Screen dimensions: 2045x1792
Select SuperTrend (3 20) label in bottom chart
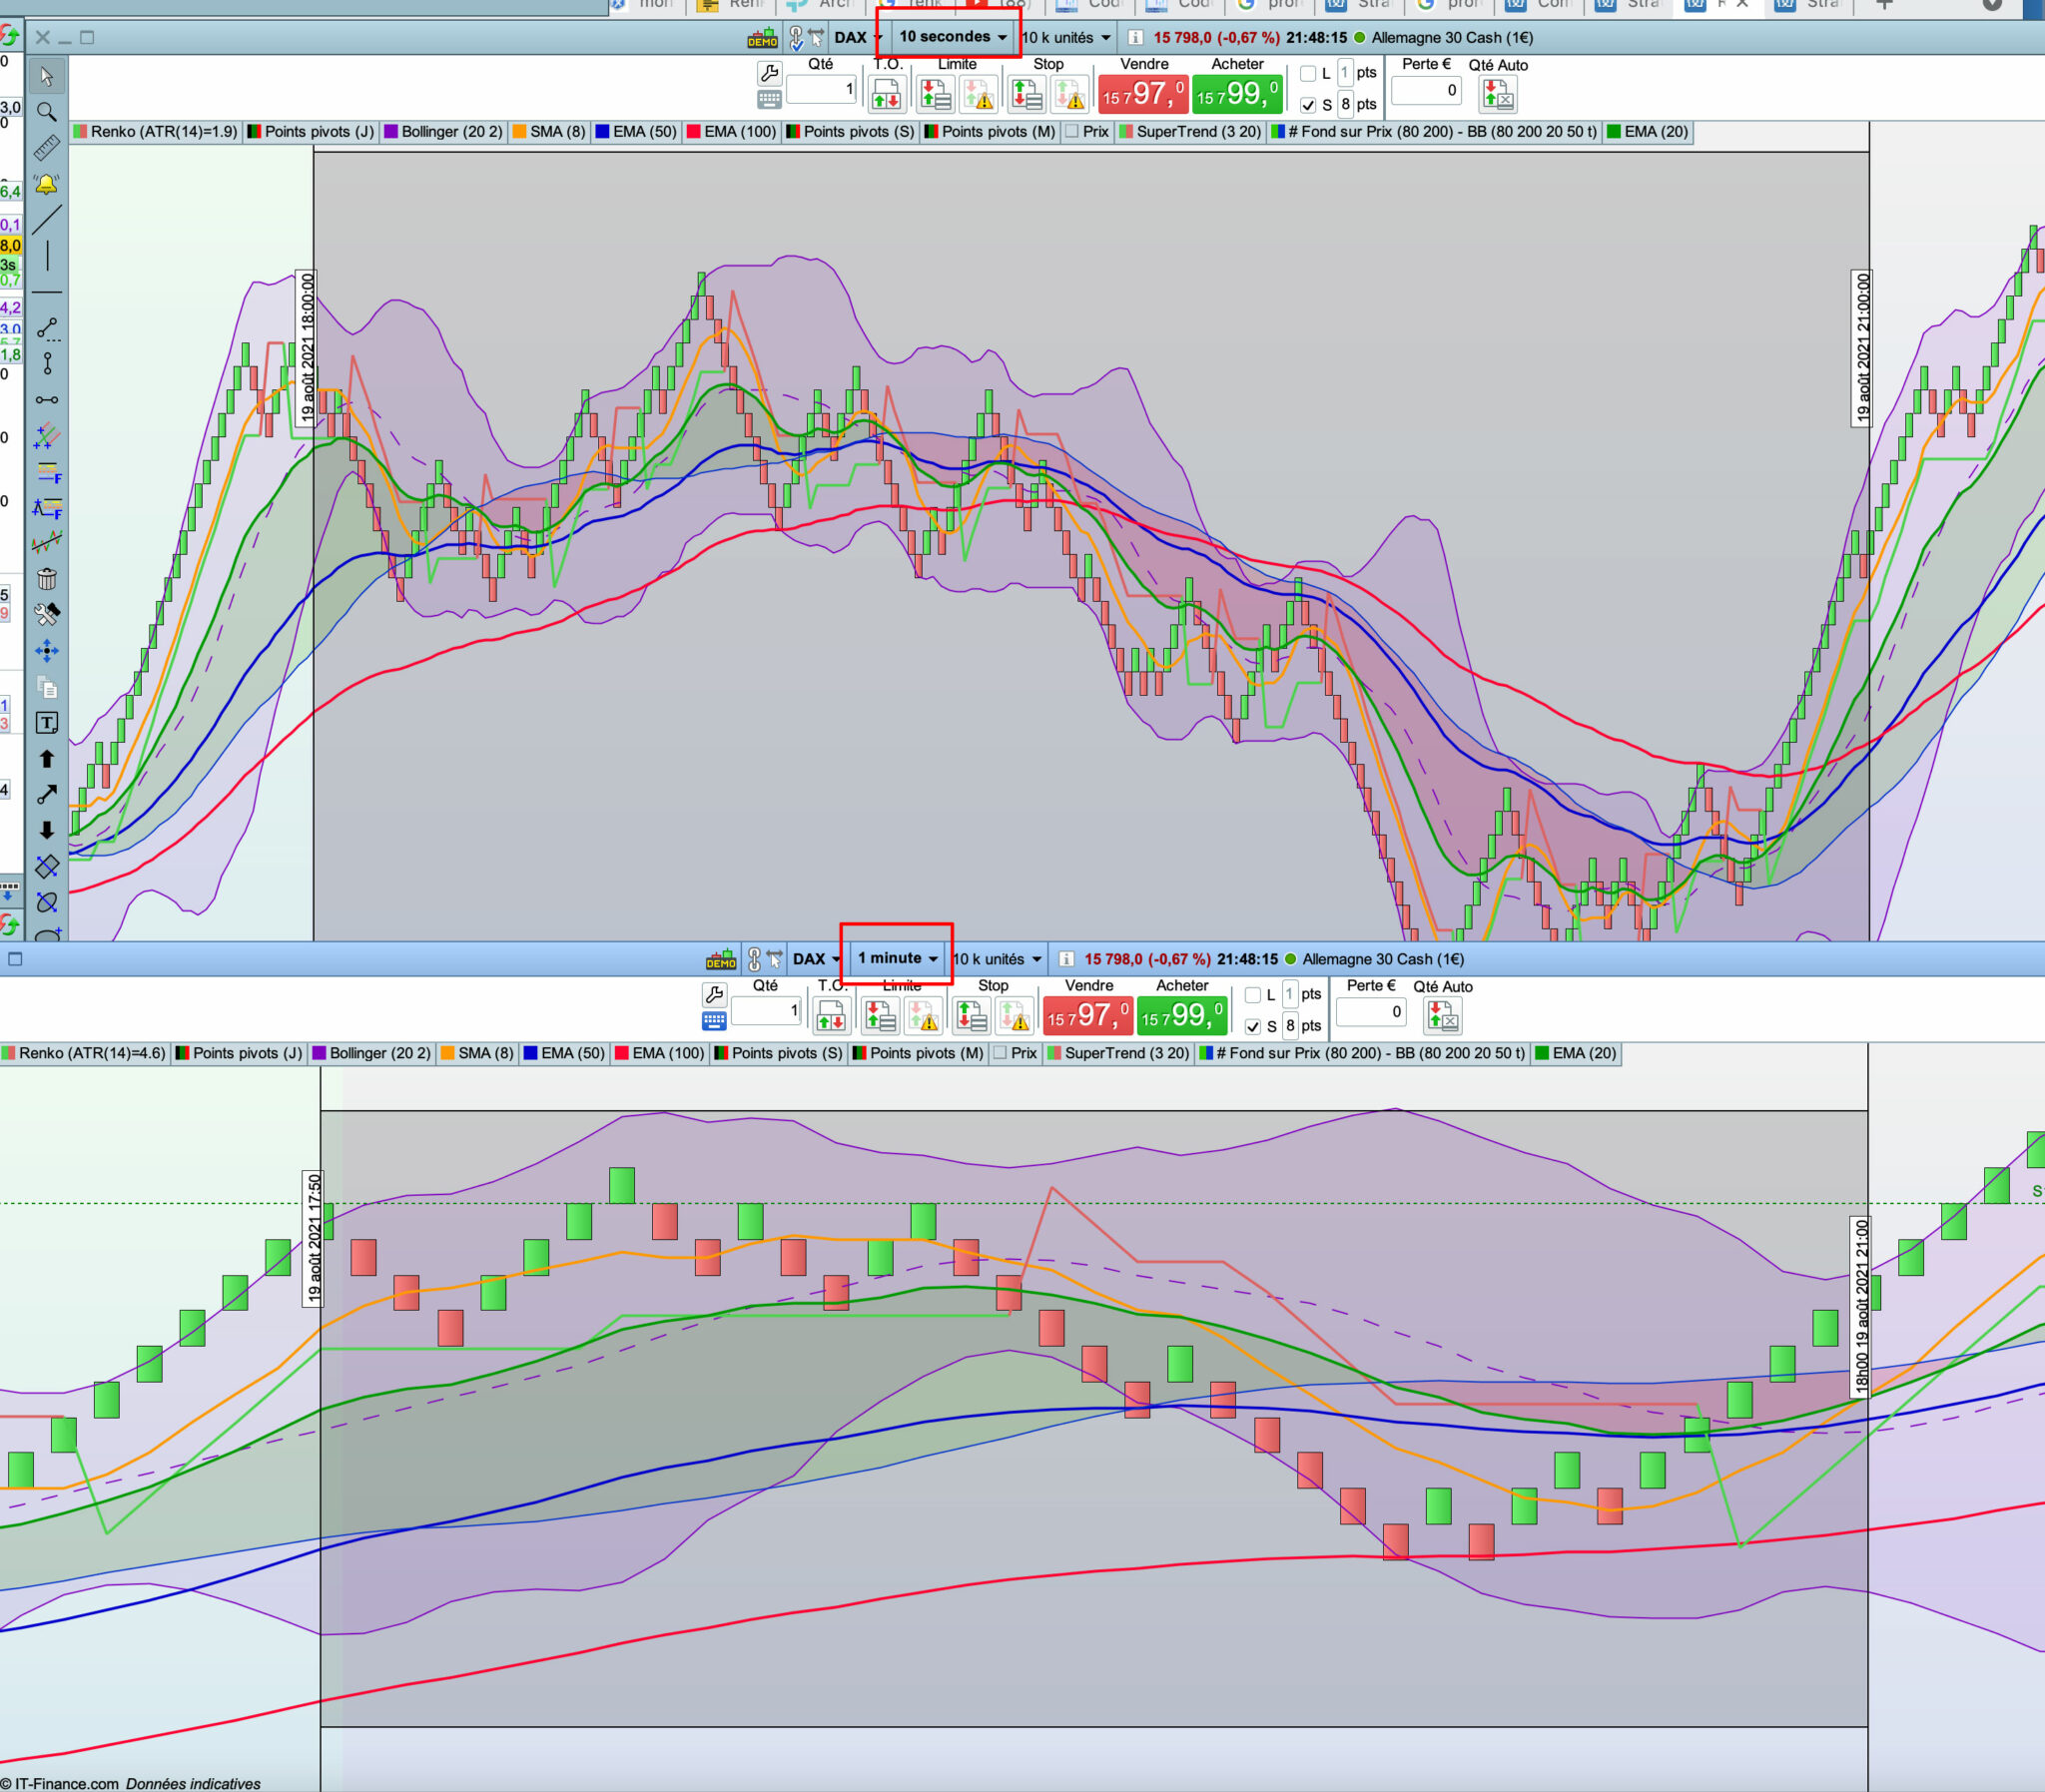click(1118, 1053)
